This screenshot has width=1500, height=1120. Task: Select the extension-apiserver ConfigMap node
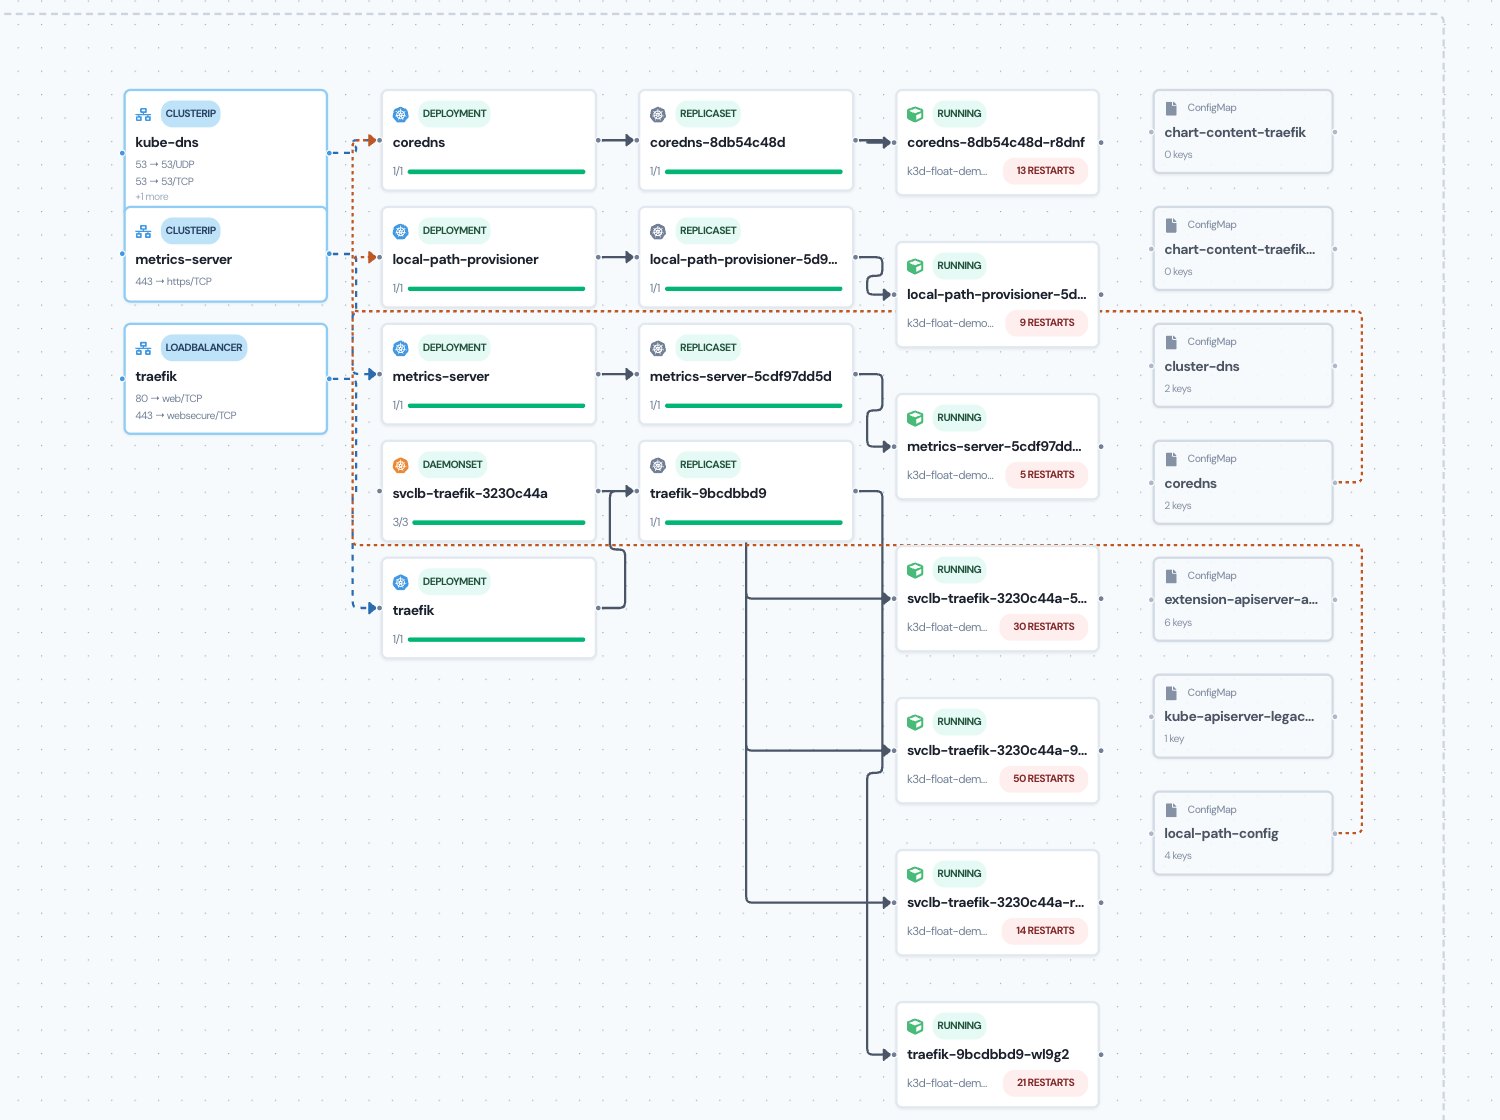[x=1243, y=599]
